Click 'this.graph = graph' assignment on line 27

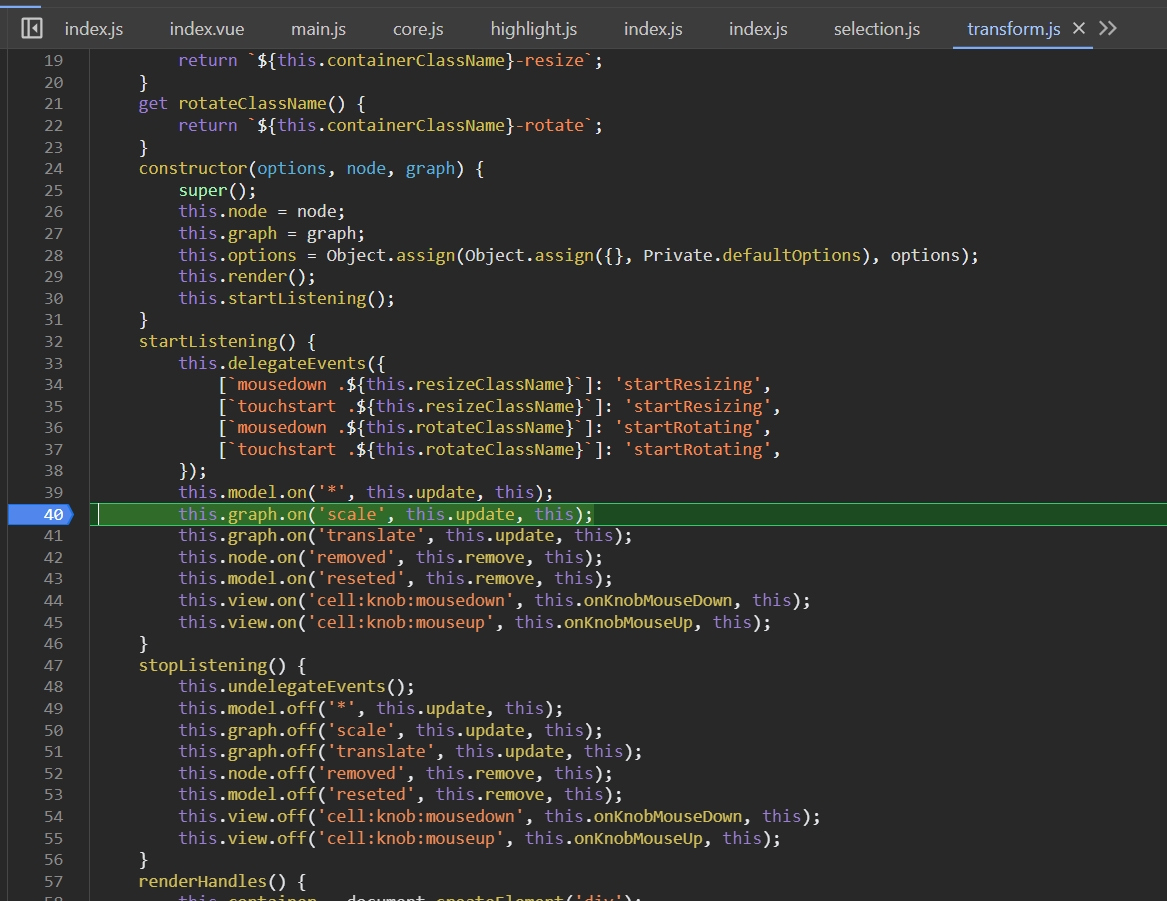271,234
